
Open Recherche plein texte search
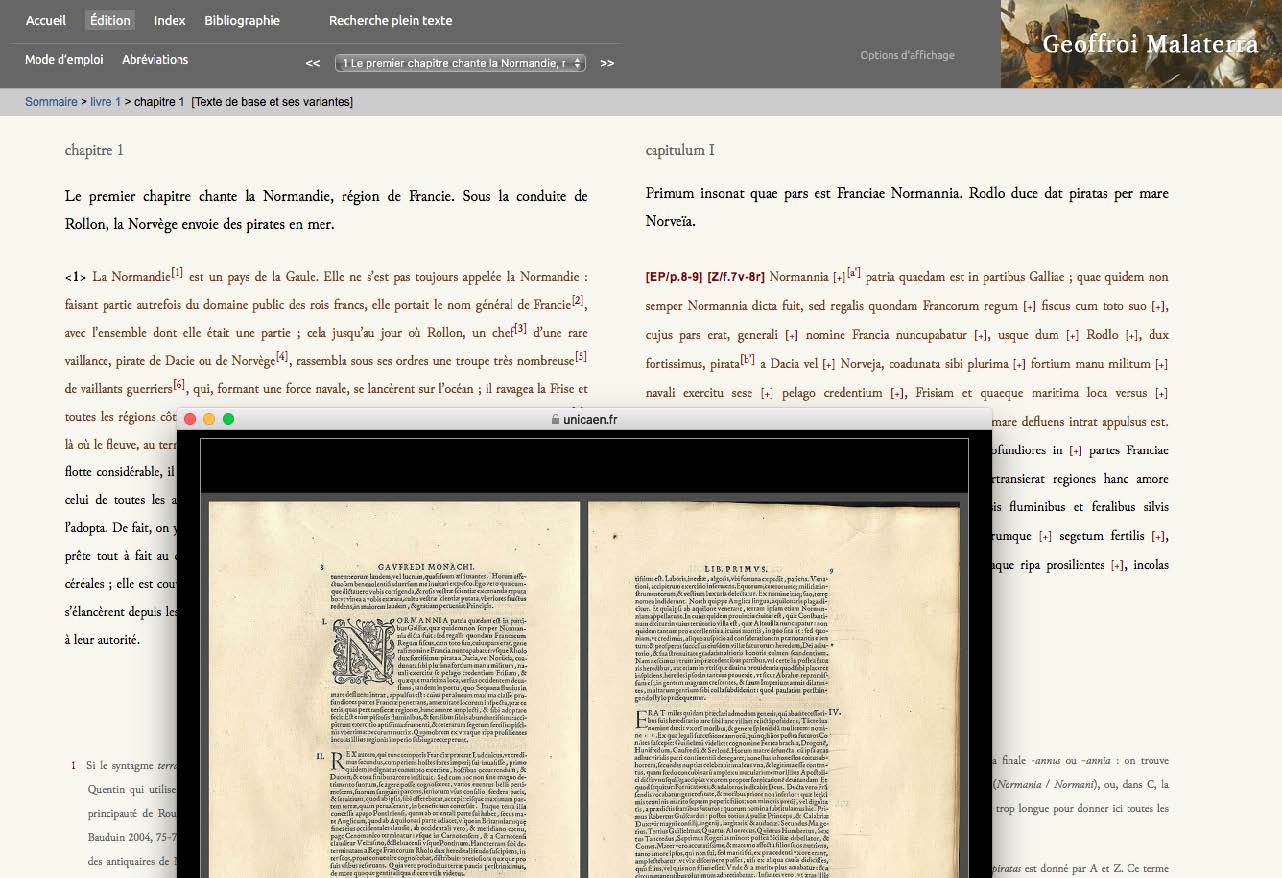pyautogui.click(x=390, y=20)
